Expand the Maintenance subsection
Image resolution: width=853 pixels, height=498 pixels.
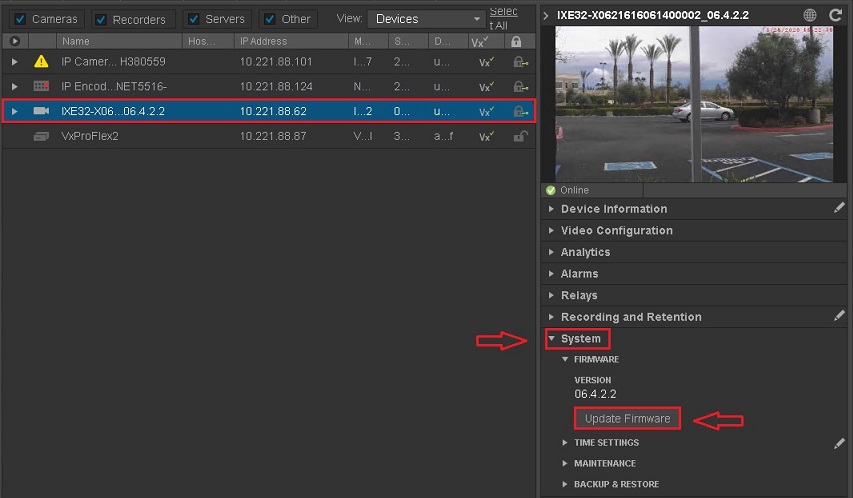click(x=604, y=463)
